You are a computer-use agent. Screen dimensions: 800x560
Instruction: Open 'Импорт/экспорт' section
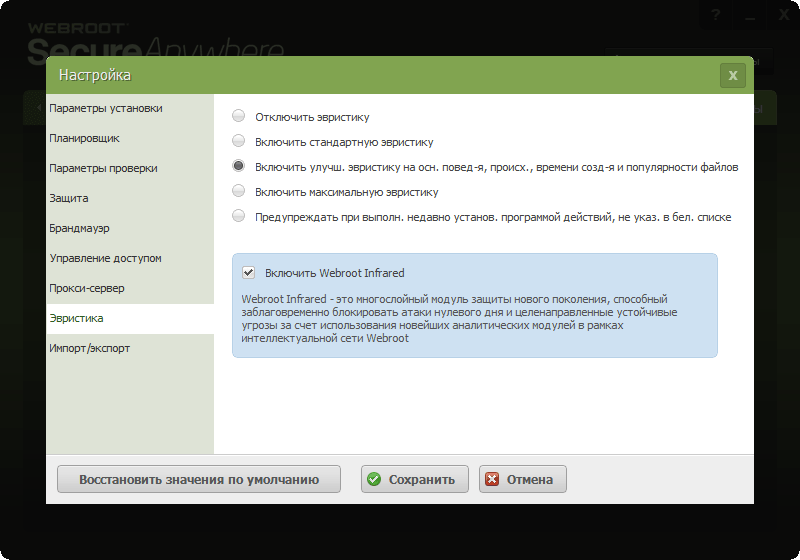(130, 349)
